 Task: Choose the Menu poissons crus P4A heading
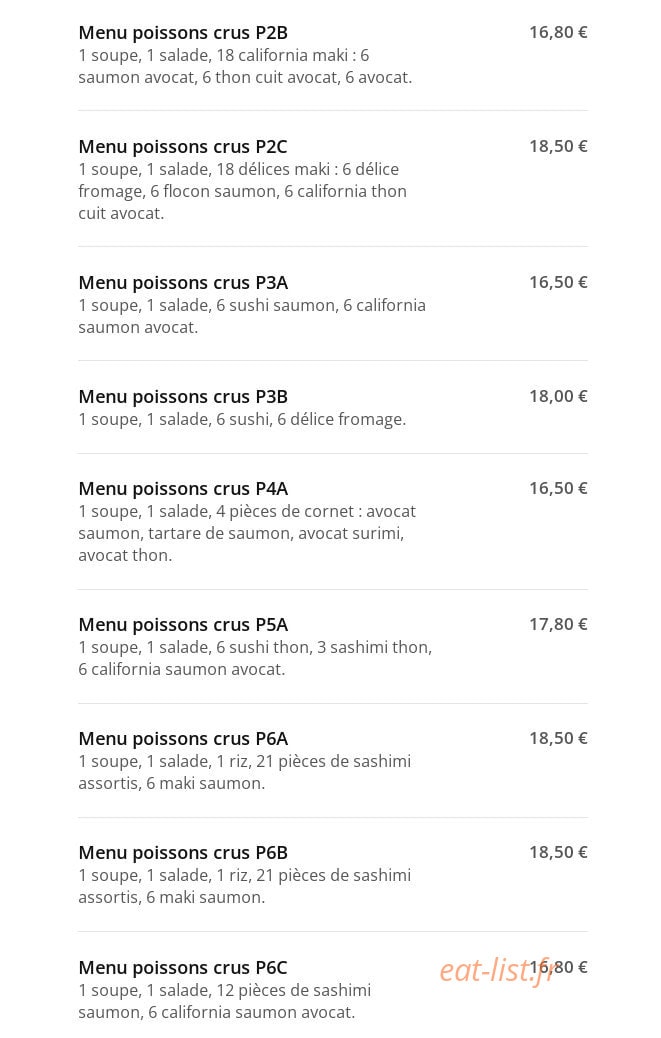(x=183, y=489)
